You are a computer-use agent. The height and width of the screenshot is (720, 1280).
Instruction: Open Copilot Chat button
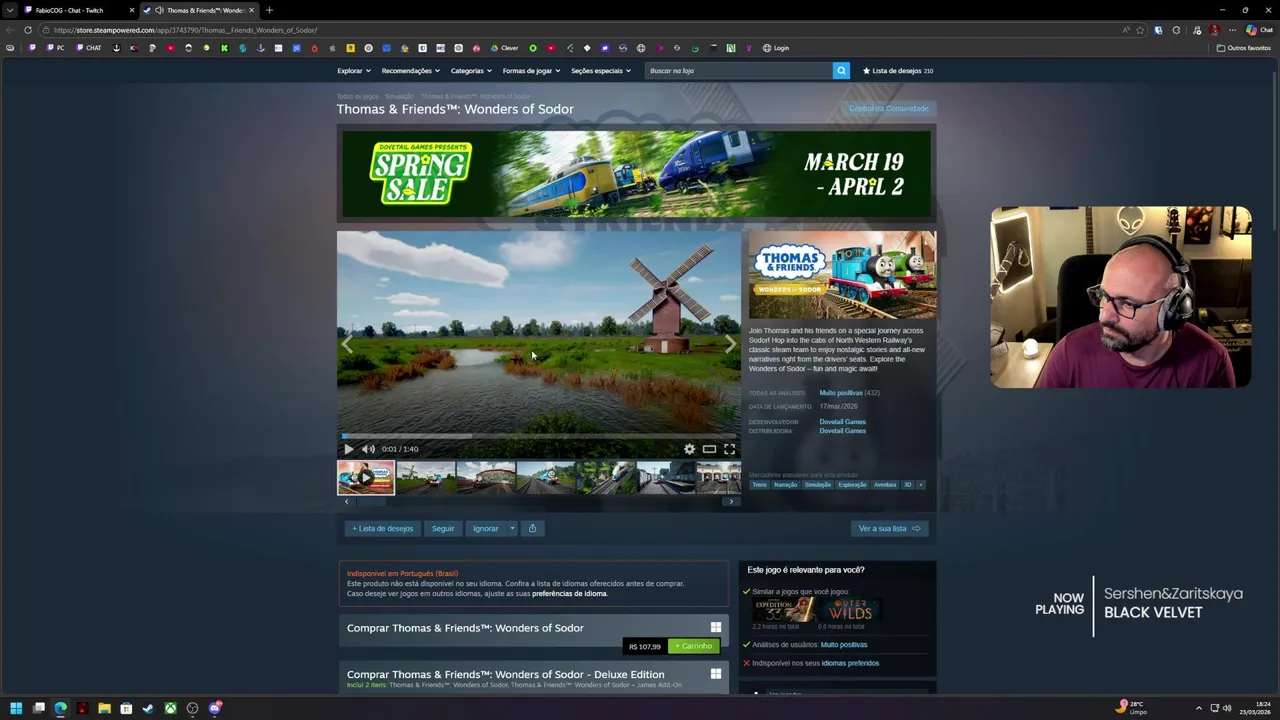1259,30
